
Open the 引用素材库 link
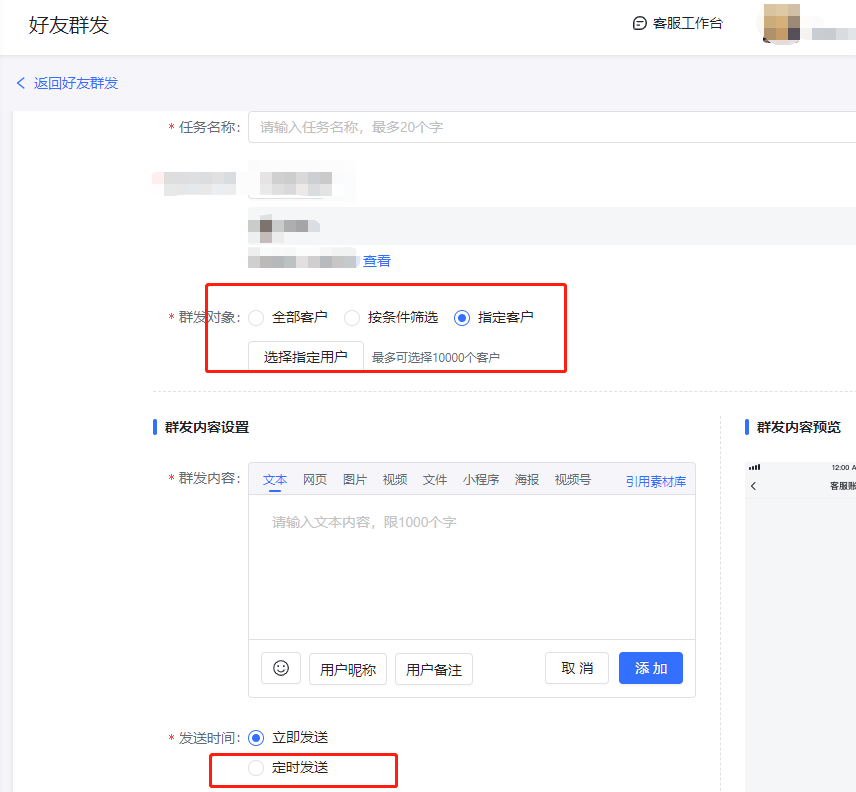[656, 481]
